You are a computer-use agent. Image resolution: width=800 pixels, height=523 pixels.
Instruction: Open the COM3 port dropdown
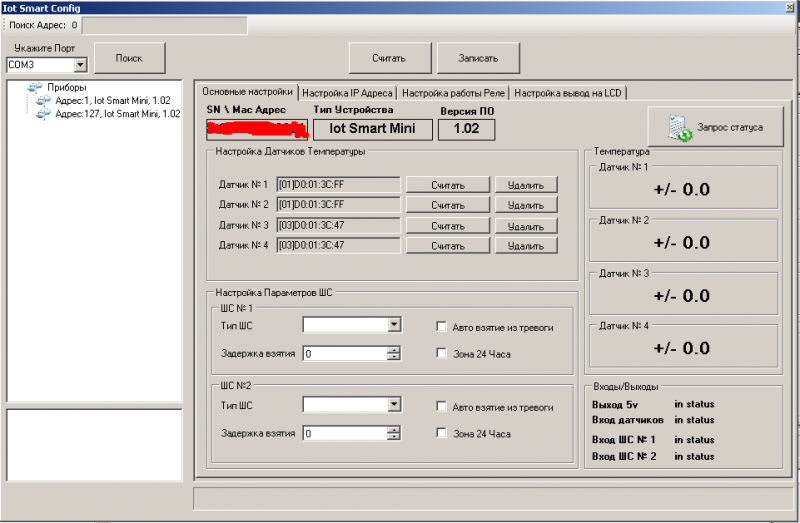[x=80, y=65]
